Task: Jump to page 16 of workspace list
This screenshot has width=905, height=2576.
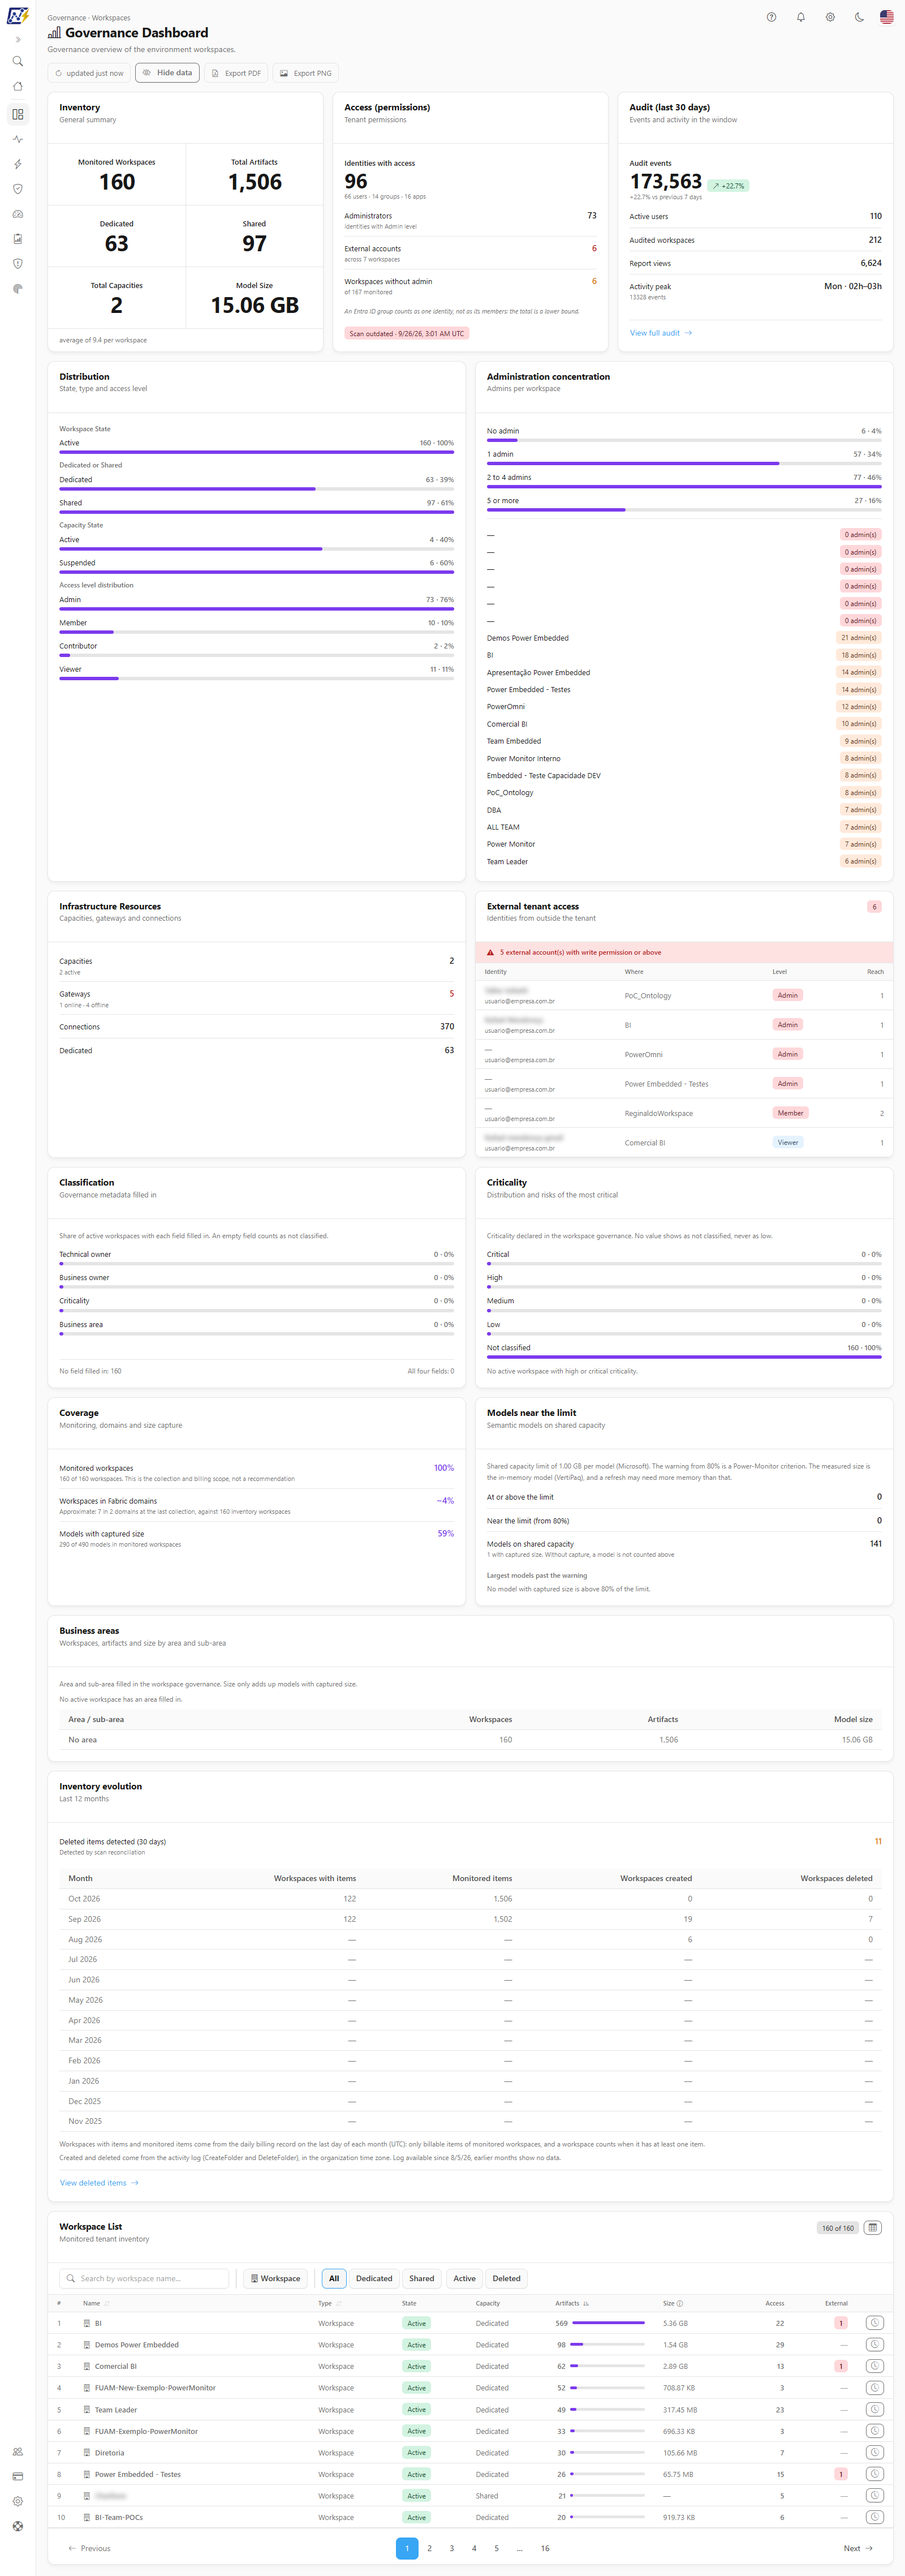Action: 545,2548
